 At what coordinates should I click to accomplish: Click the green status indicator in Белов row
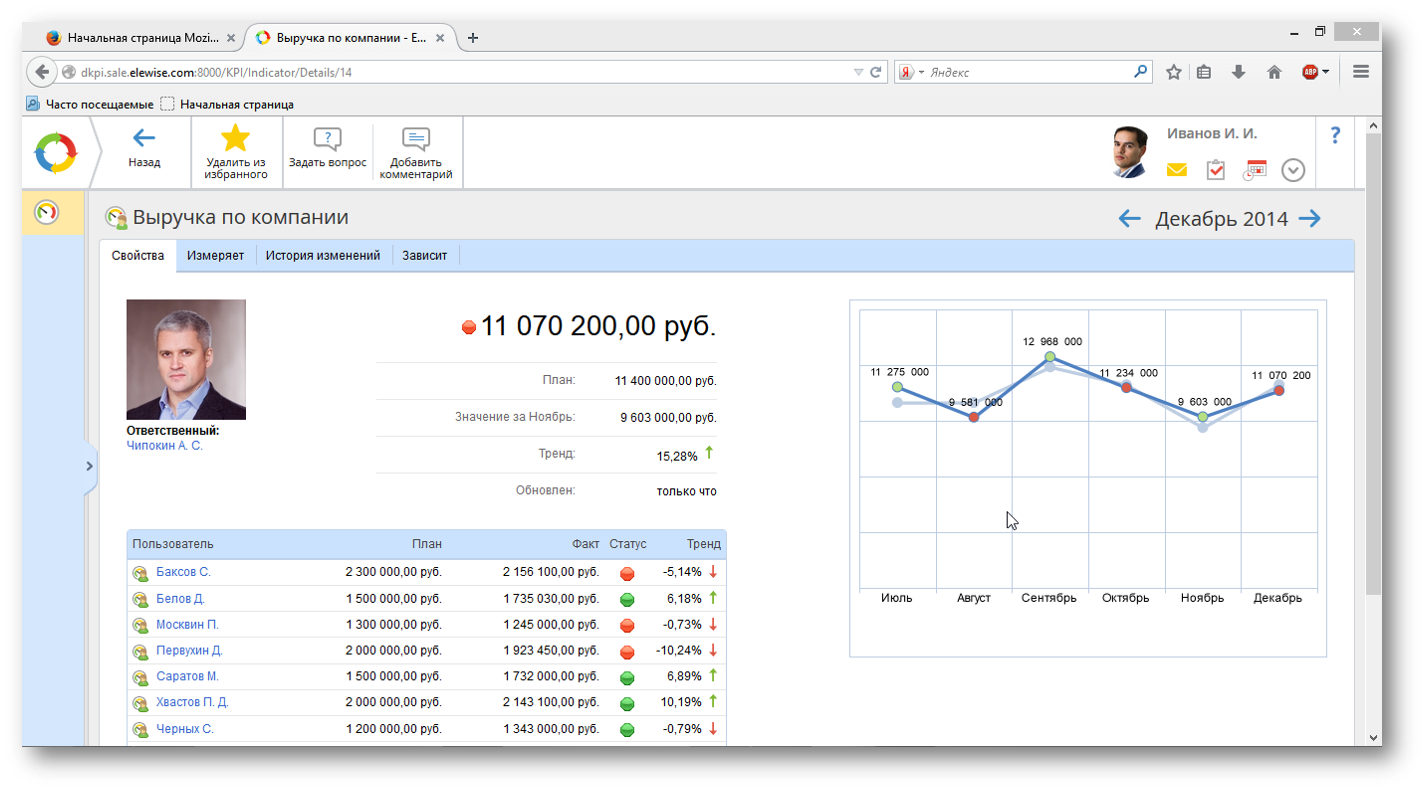[627, 599]
